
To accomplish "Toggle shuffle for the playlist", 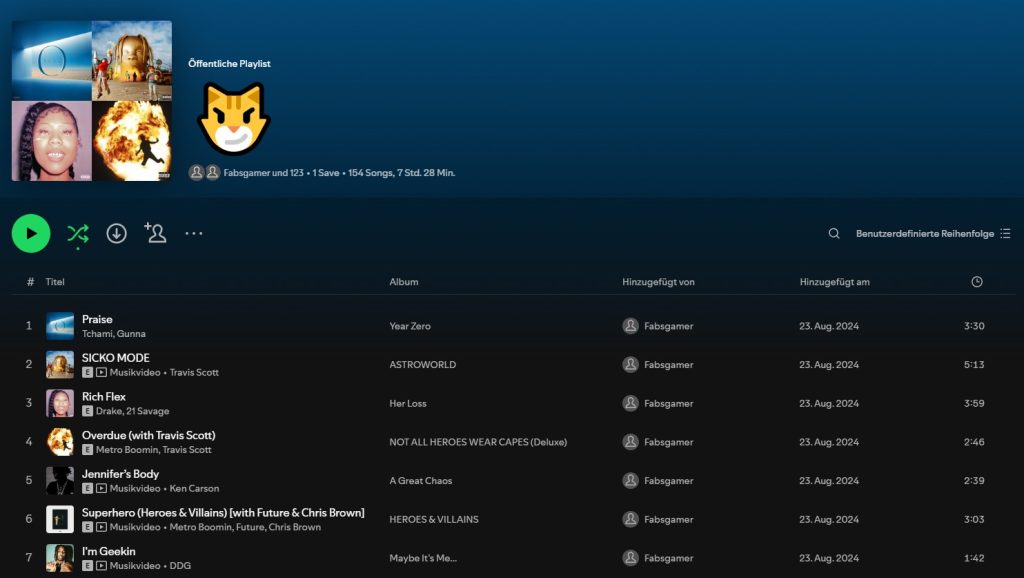I will [77, 233].
